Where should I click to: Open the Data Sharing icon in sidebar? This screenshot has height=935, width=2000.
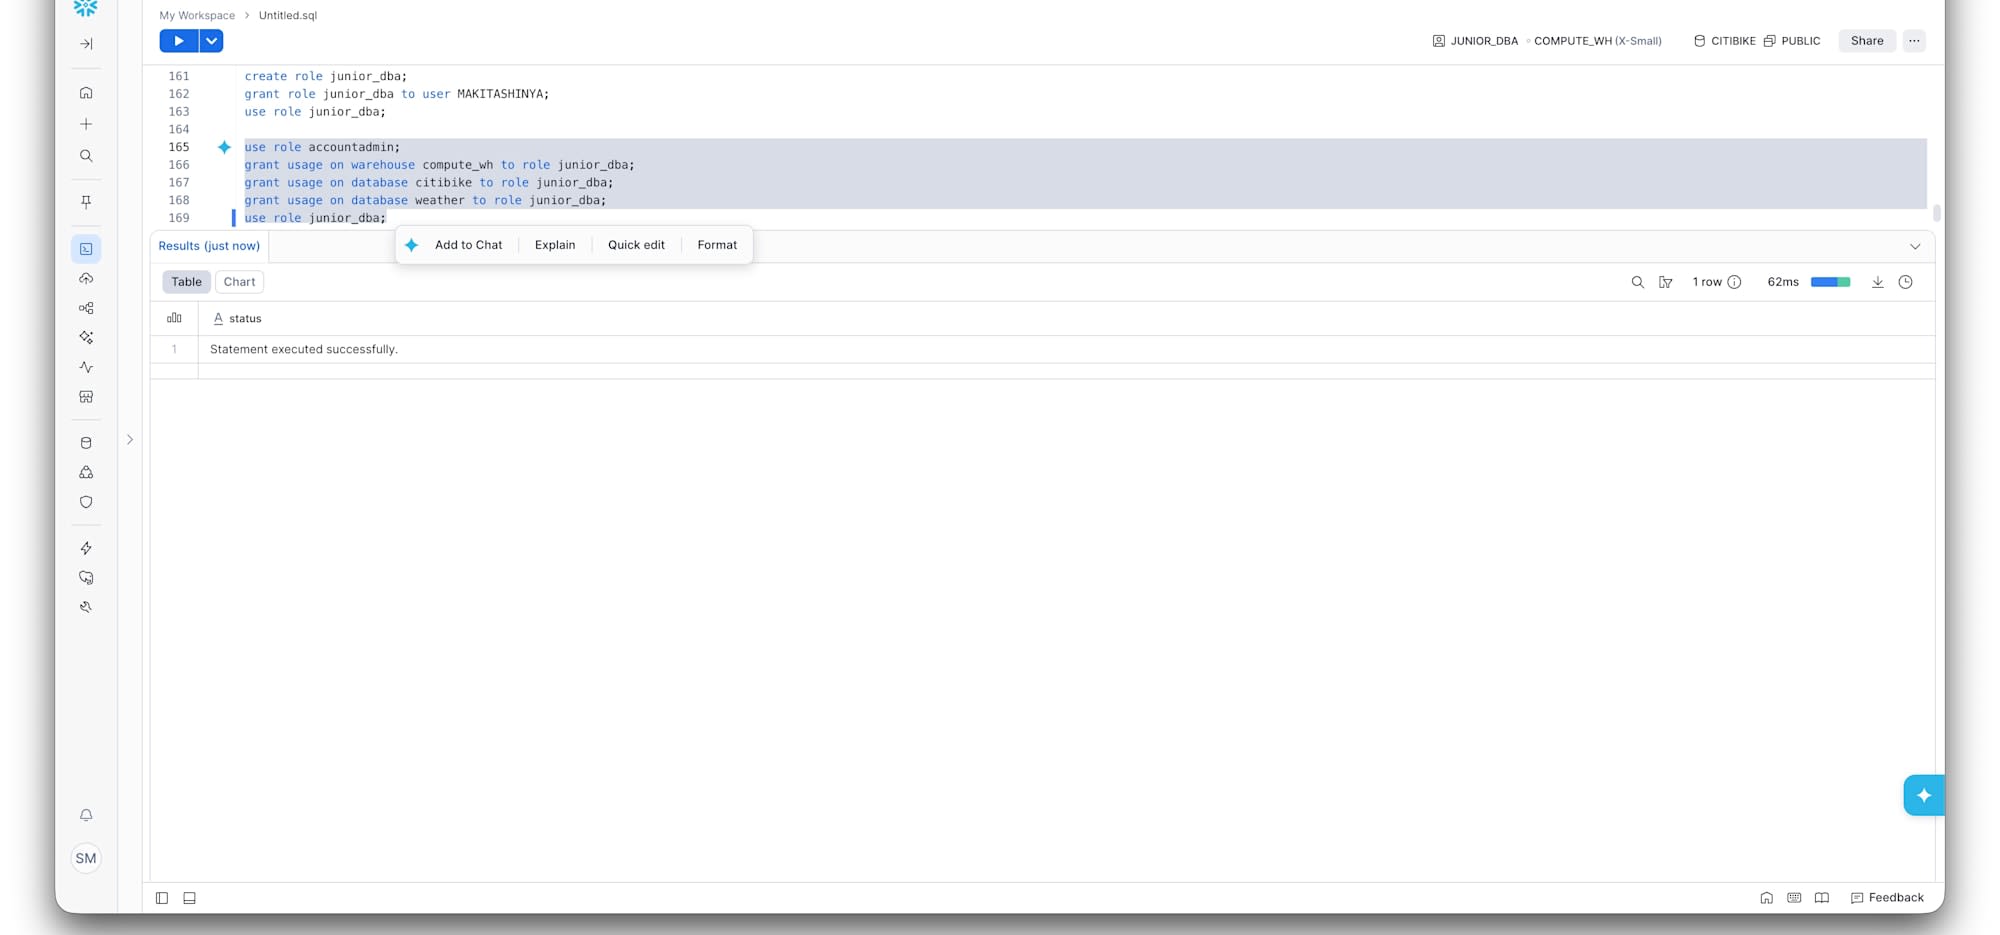point(86,472)
